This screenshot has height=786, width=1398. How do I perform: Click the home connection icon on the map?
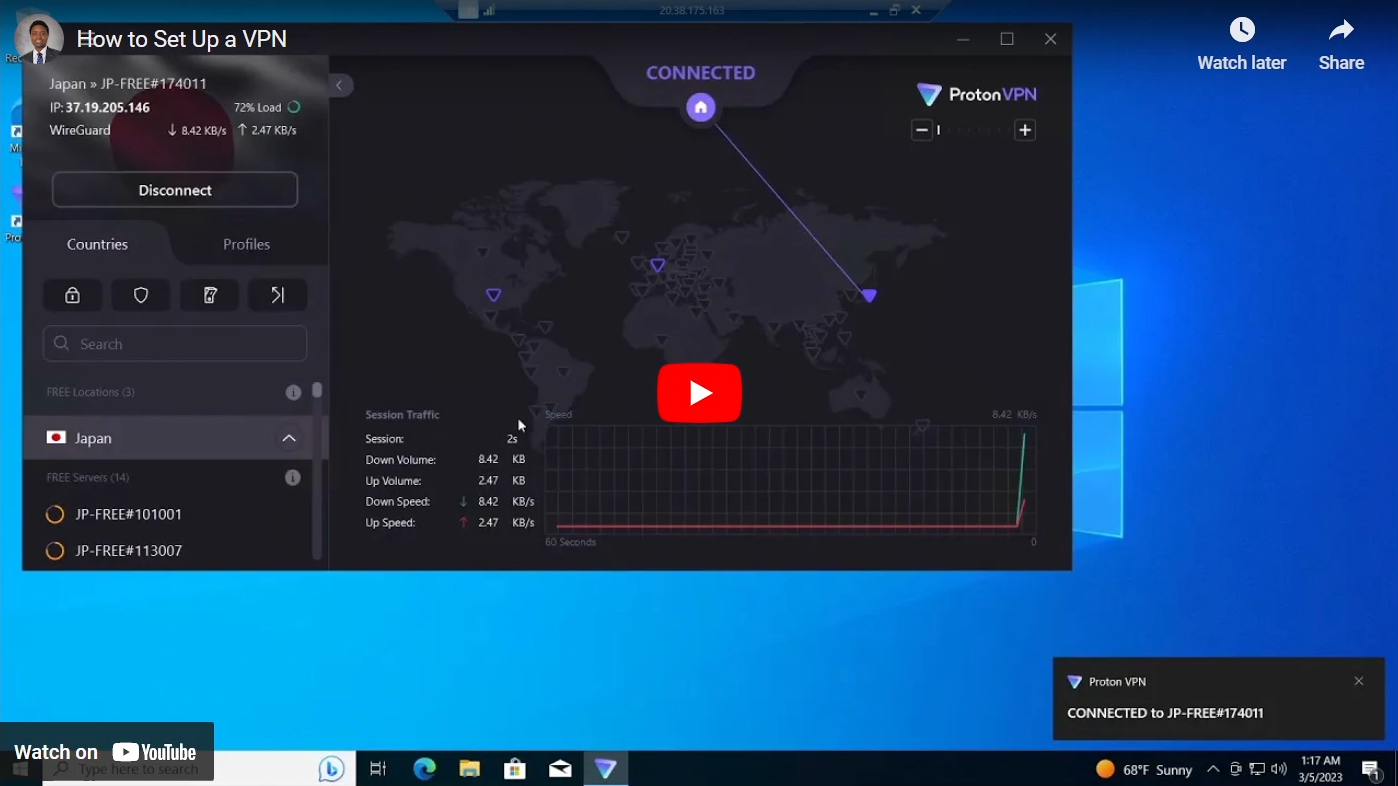click(700, 107)
